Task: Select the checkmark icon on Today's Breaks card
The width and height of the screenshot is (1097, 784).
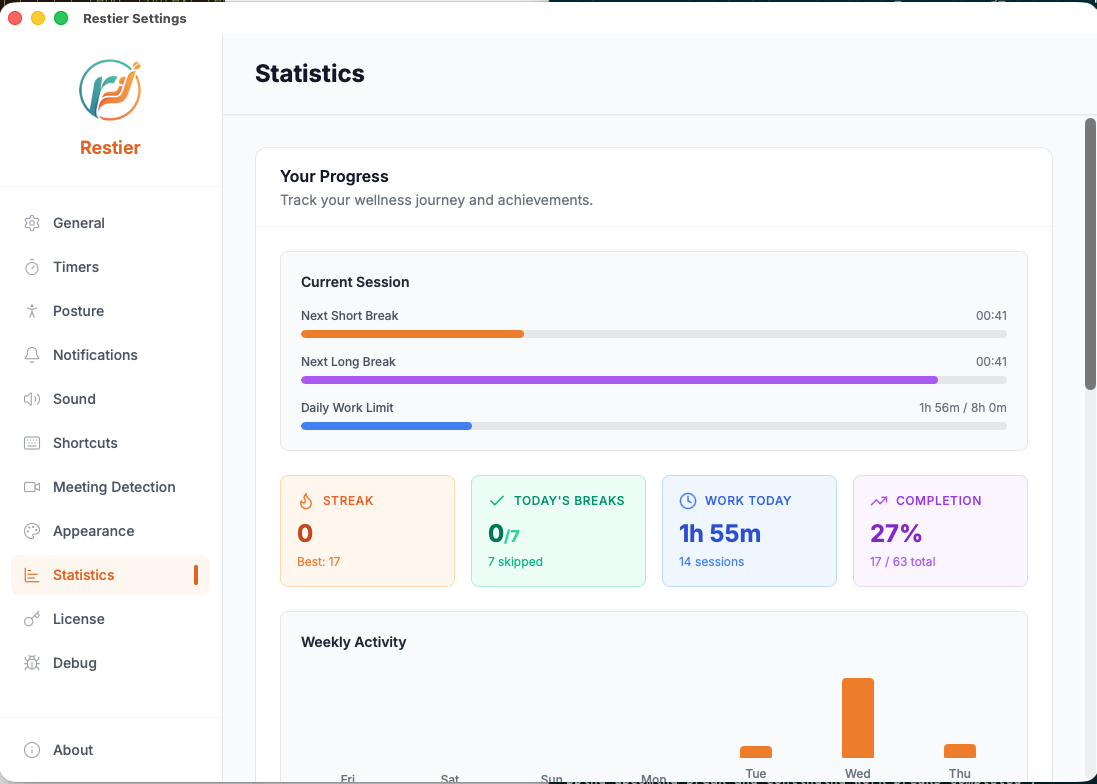Action: pos(495,500)
